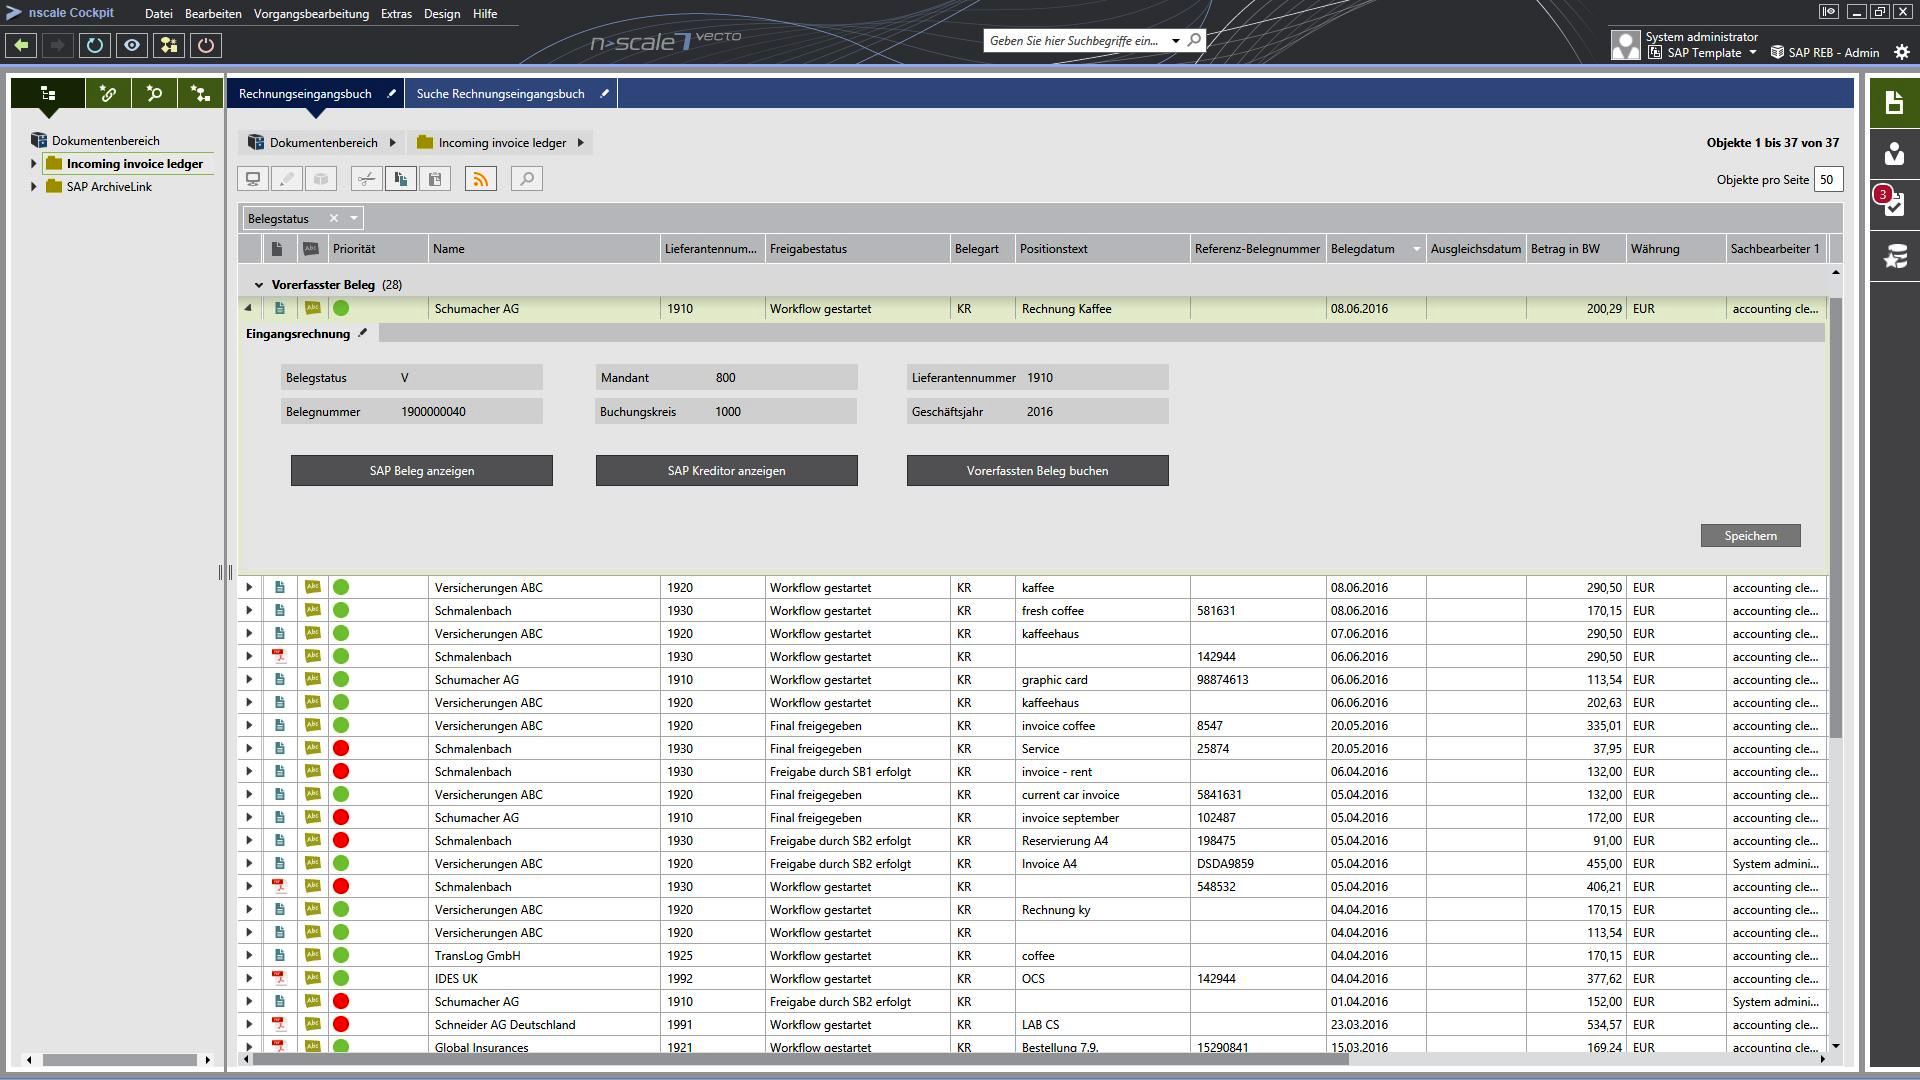The width and height of the screenshot is (1920, 1080).
Task: Edit Eingangsrechnung with pencil icon
Action: [x=363, y=333]
